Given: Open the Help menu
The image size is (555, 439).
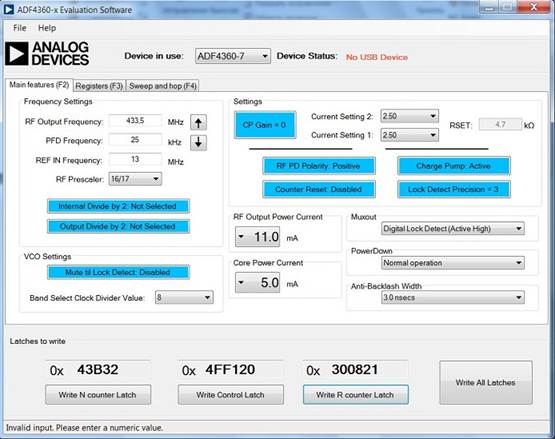Looking at the screenshot, I should [x=47, y=28].
